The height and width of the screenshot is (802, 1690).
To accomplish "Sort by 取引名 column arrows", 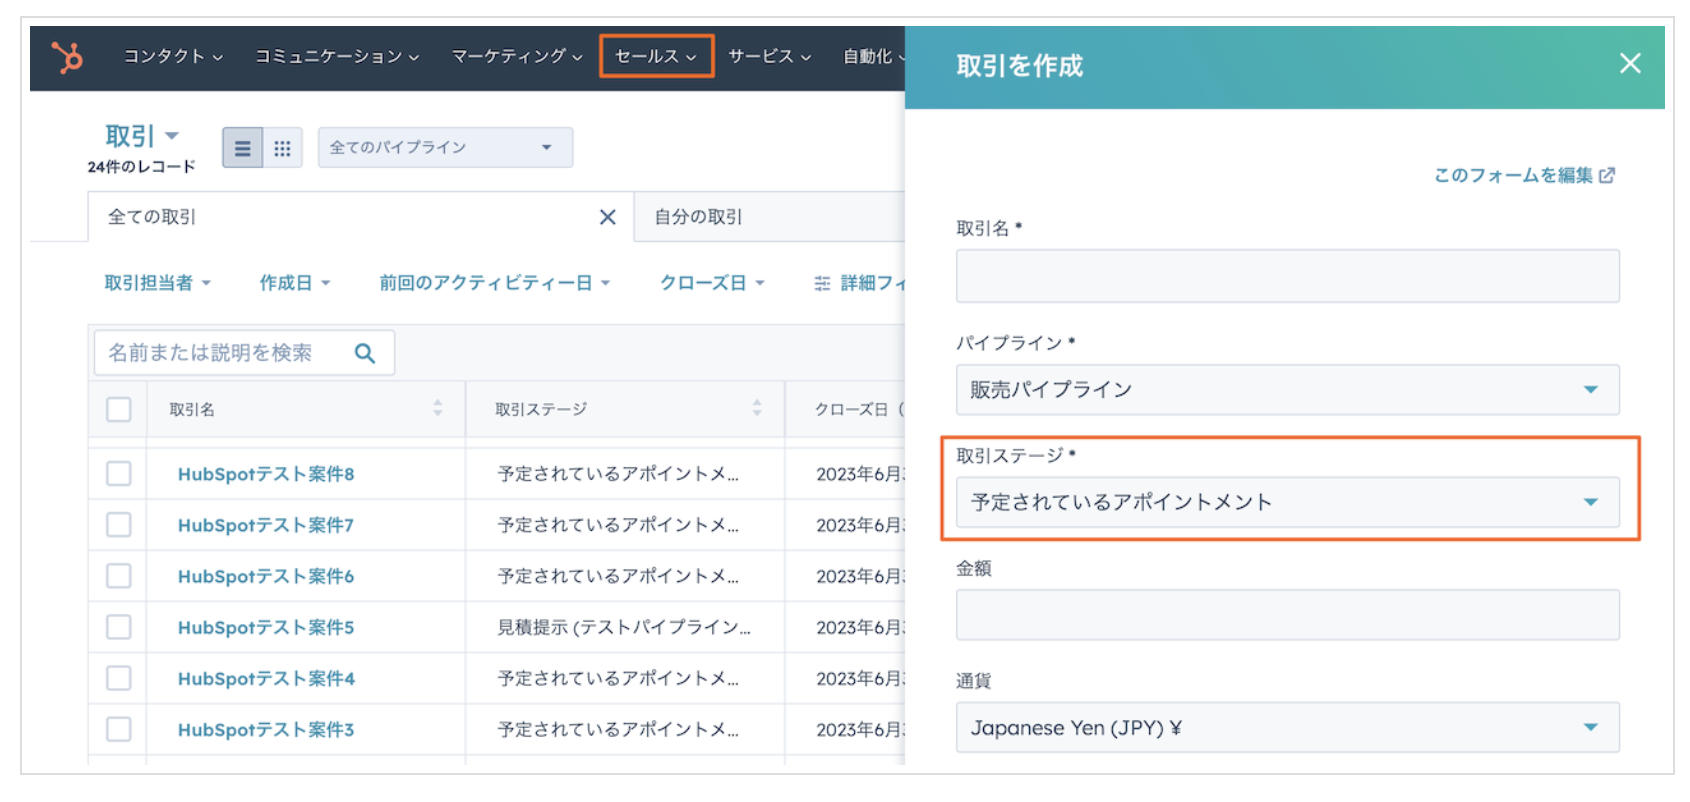I will point(437,408).
